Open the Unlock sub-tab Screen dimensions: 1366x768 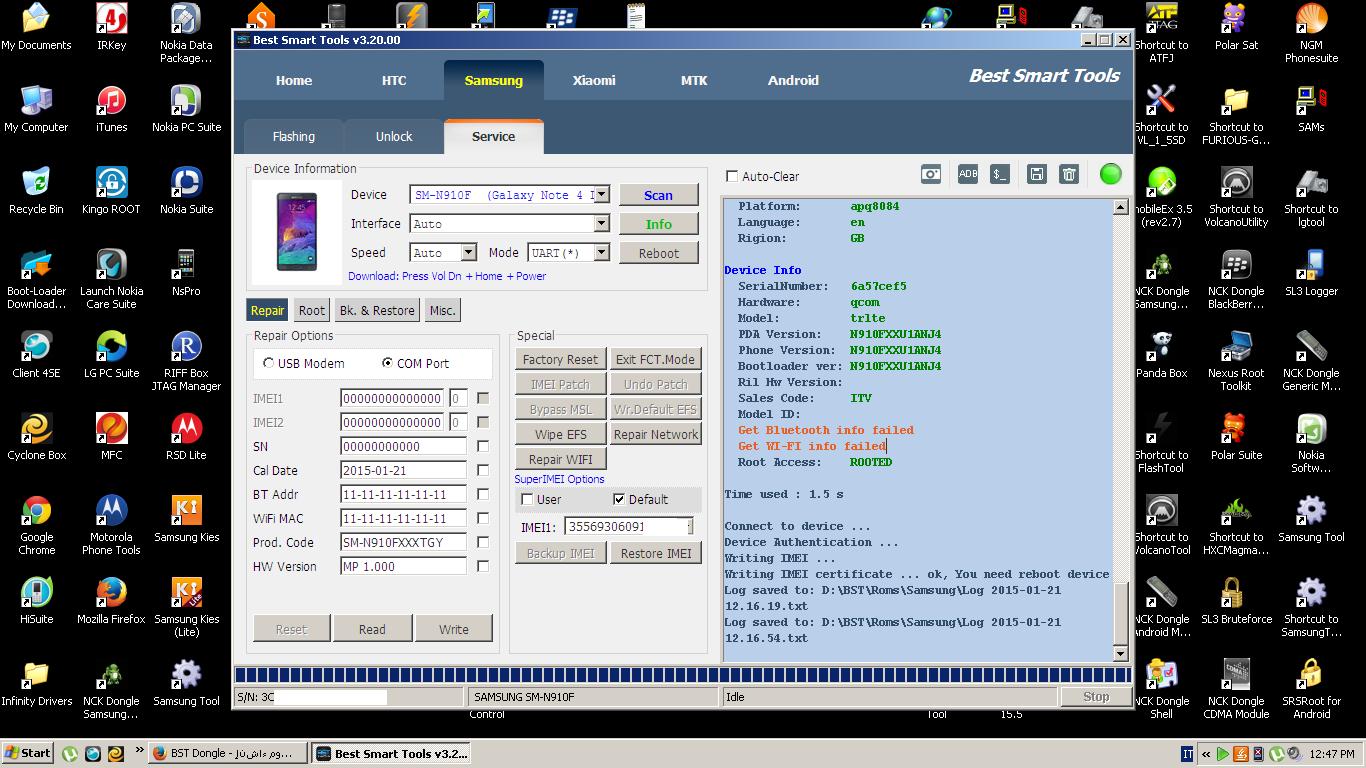(x=394, y=136)
